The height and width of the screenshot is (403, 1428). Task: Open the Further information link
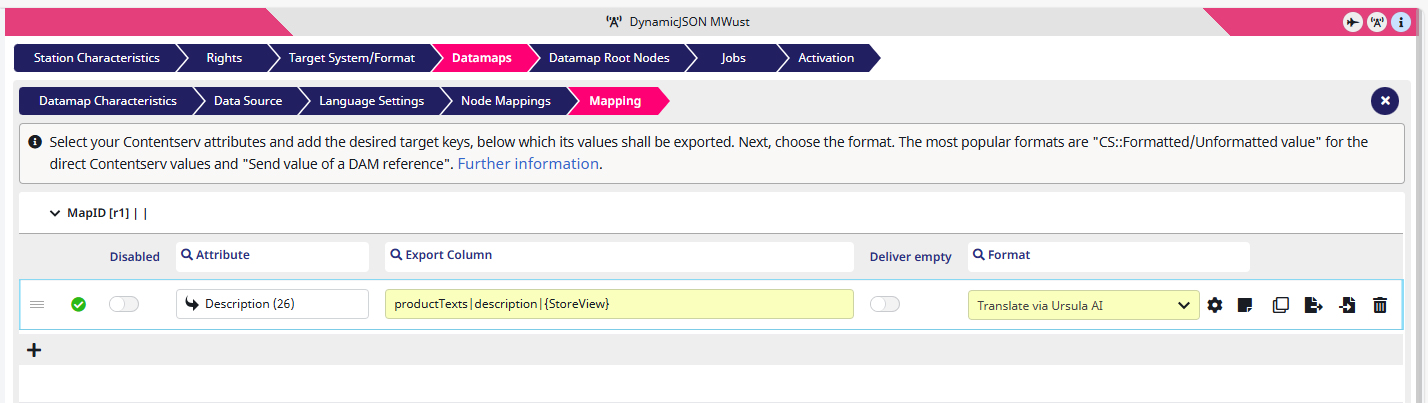[528, 164]
